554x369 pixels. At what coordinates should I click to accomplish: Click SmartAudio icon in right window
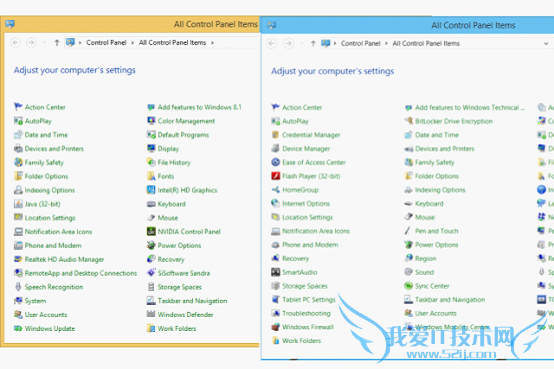pyautogui.click(x=276, y=272)
